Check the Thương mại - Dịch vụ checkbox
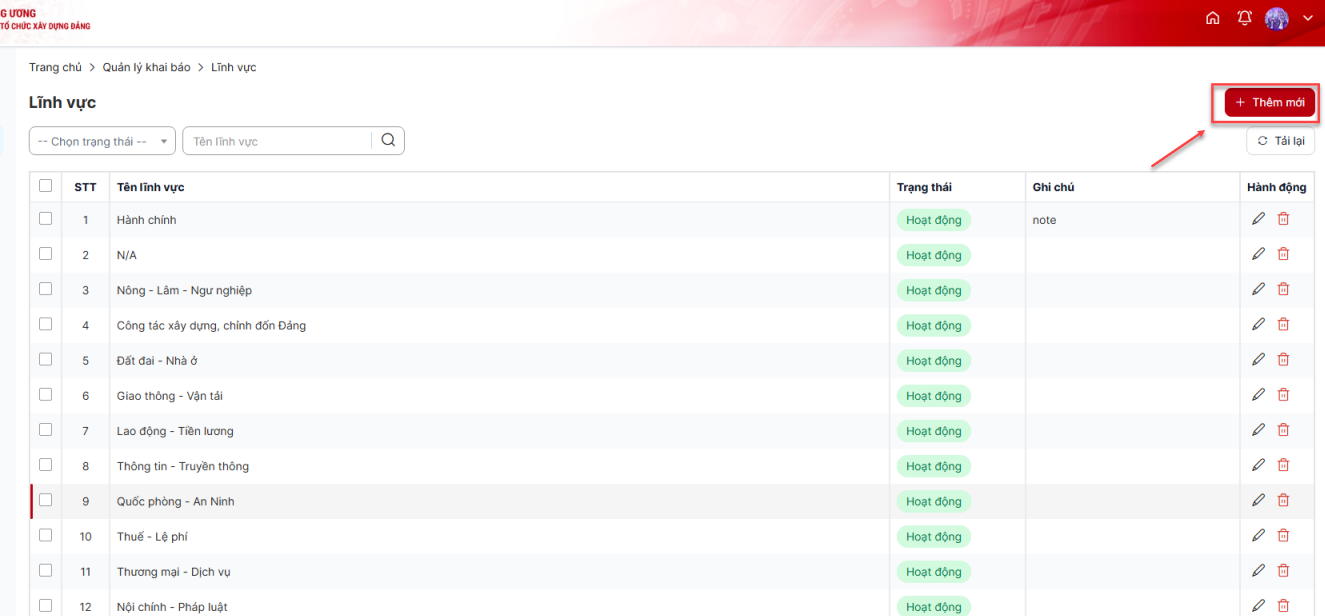 tap(45, 570)
